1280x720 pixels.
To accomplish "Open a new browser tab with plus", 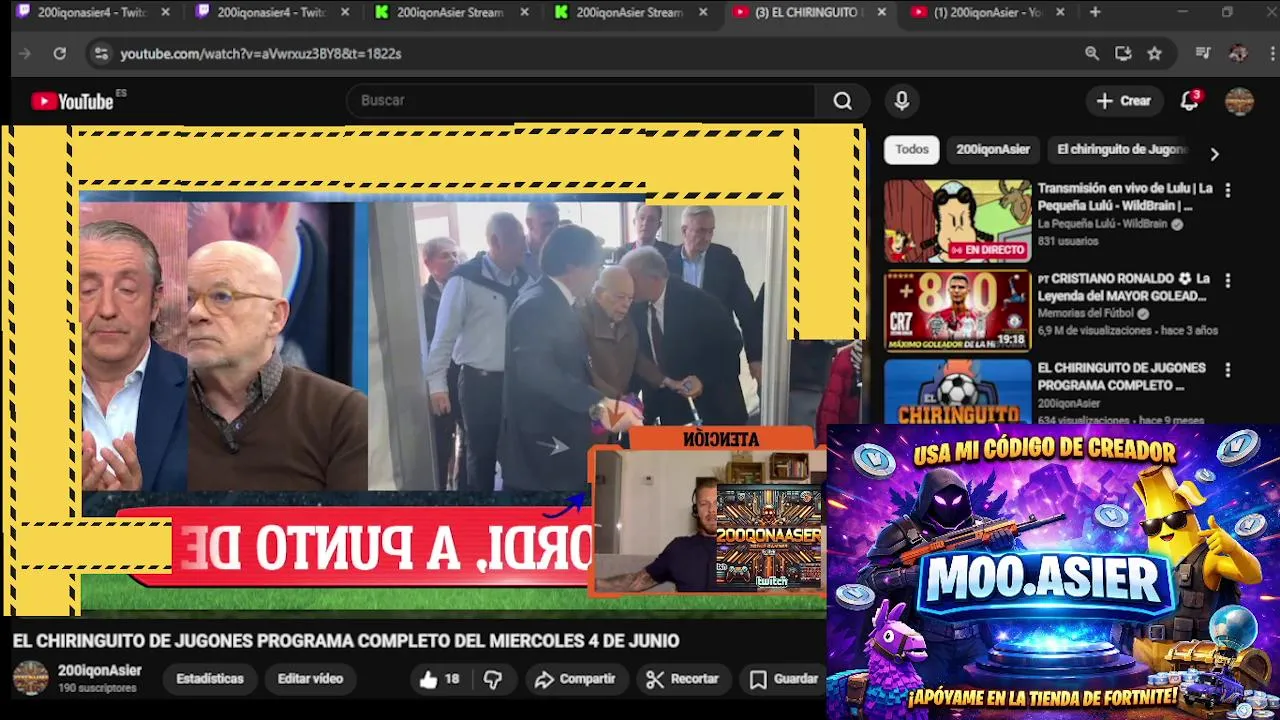I will pos(1095,12).
